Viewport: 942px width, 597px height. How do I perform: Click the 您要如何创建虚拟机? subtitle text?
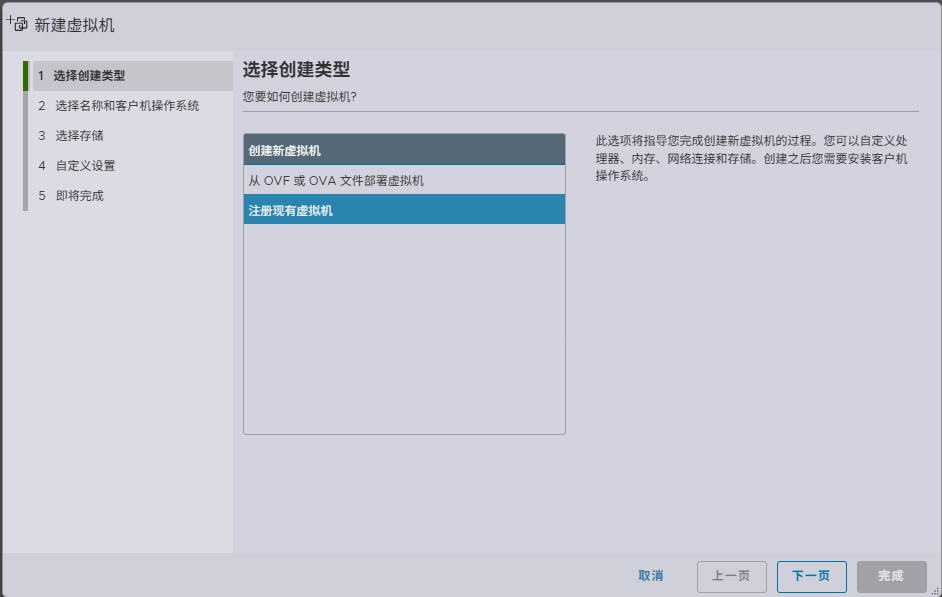[300, 97]
